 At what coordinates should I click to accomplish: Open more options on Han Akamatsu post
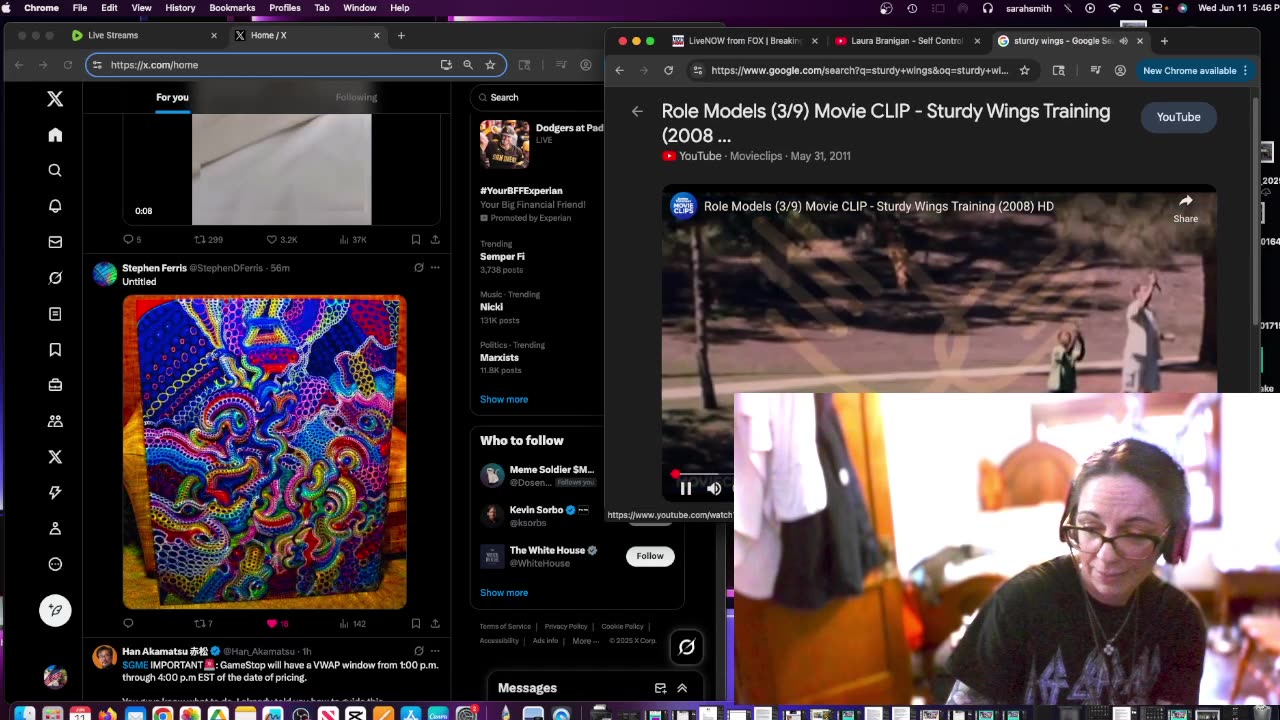[x=435, y=651]
